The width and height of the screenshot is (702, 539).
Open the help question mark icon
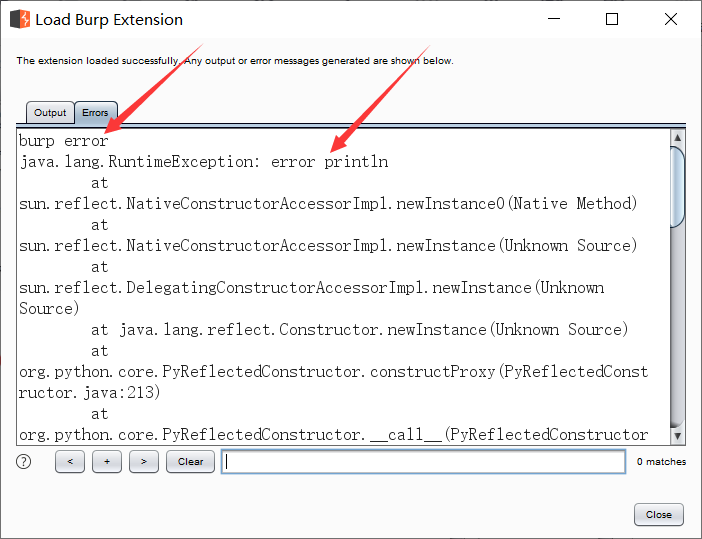point(23,461)
